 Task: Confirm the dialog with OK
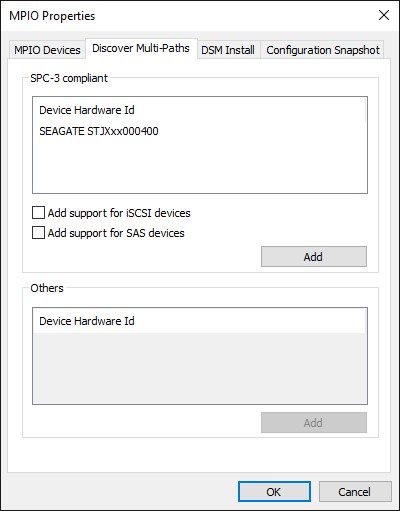tap(274, 492)
